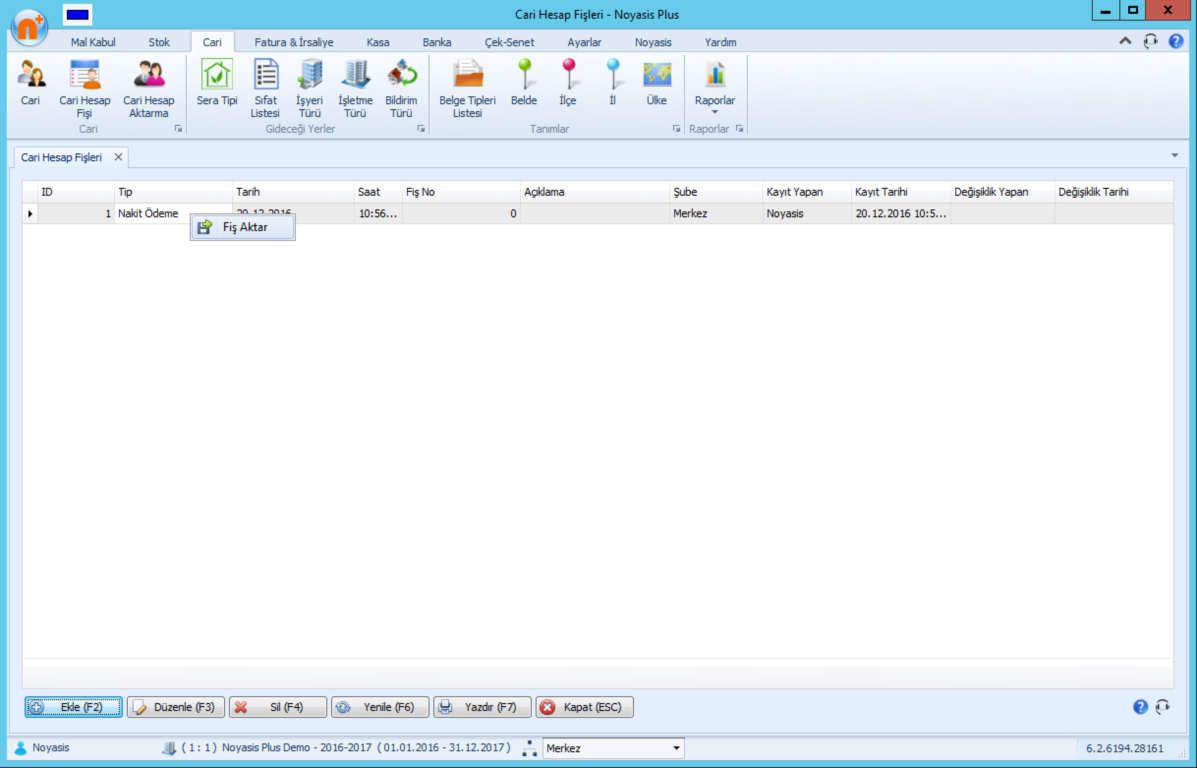The image size is (1197, 768).
Task: Switch to Banka ribbon tab
Action: pos(437,42)
